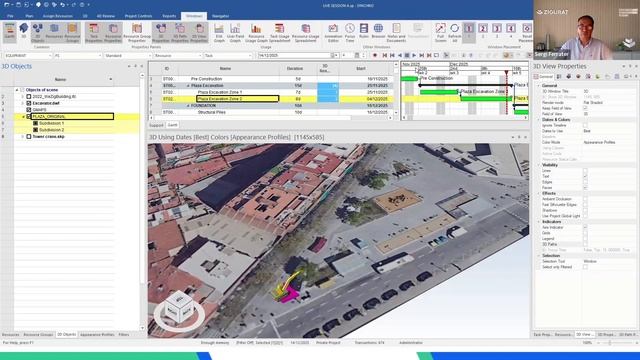Open the Browser window
640x360 pixels.
(x=378, y=31)
